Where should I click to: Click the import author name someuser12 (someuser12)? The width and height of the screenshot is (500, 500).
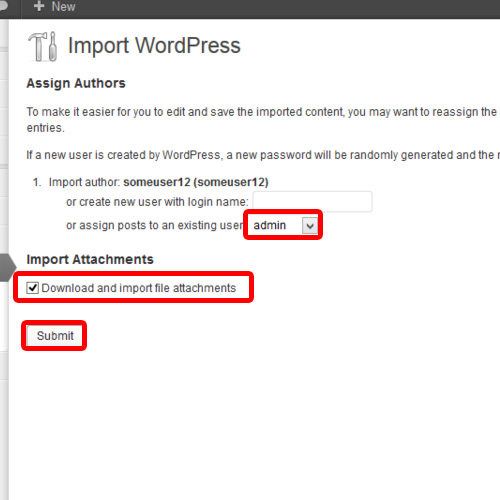coord(196,182)
